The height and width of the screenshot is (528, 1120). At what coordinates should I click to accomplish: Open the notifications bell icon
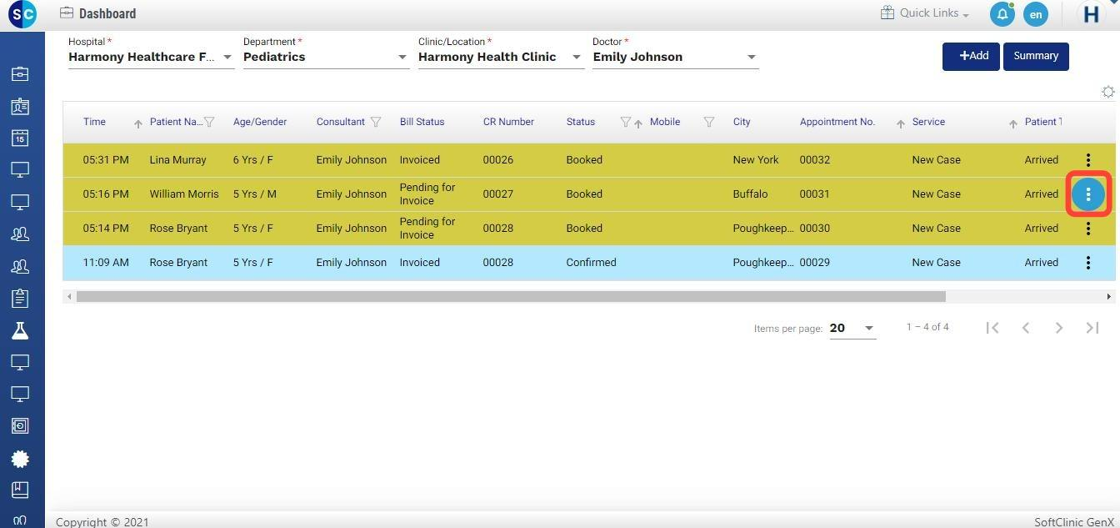pyautogui.click(x=1001, y=14)
